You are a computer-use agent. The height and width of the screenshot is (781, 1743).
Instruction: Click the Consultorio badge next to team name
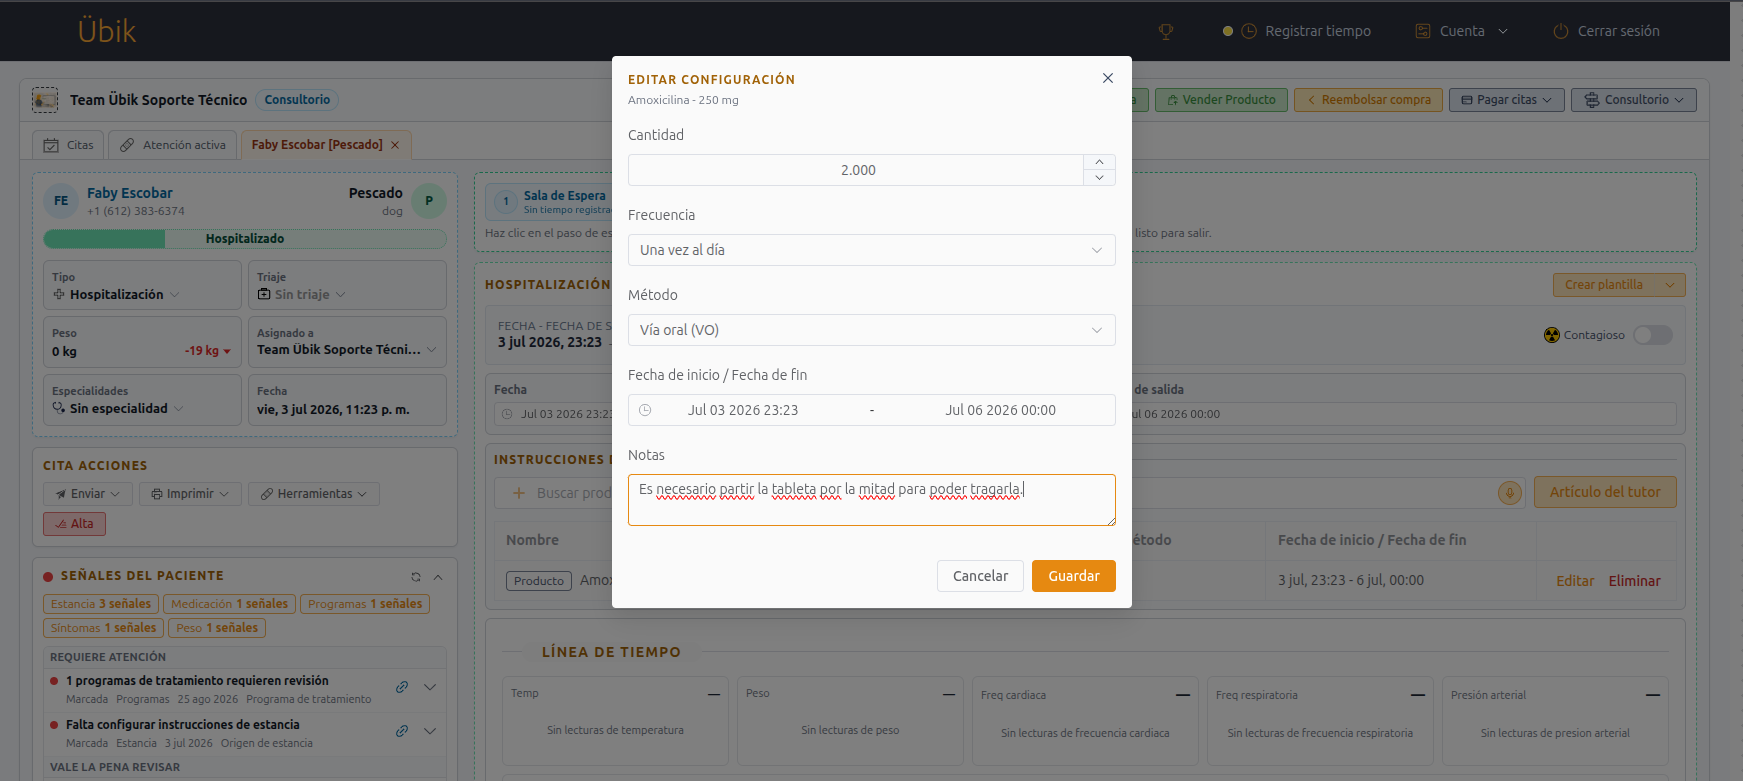pos(297,100)
